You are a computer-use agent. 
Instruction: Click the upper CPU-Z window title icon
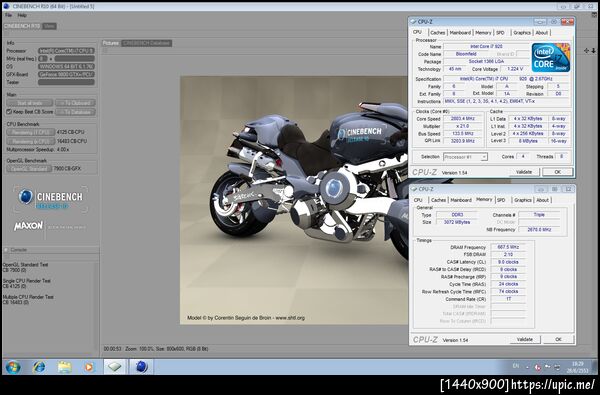tap(413, 22)
